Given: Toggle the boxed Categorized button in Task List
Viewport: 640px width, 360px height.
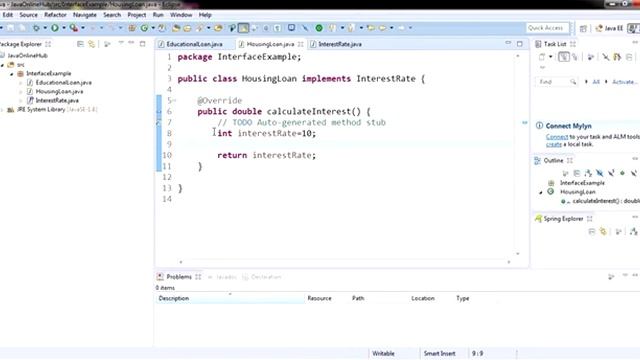Looking at the screenshot, I should point(564,57).
